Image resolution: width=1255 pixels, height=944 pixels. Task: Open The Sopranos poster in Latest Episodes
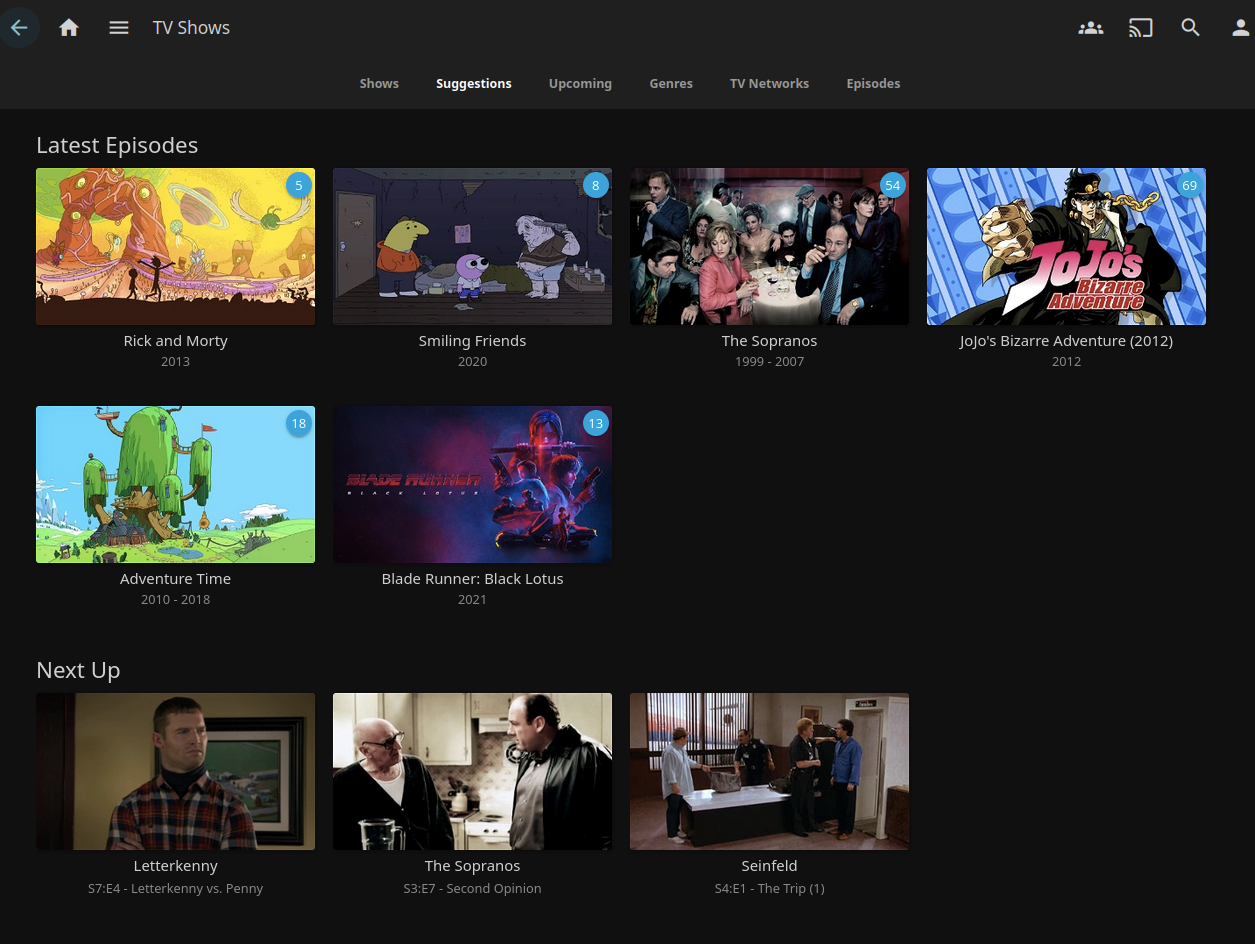click(x=769, y=246)
